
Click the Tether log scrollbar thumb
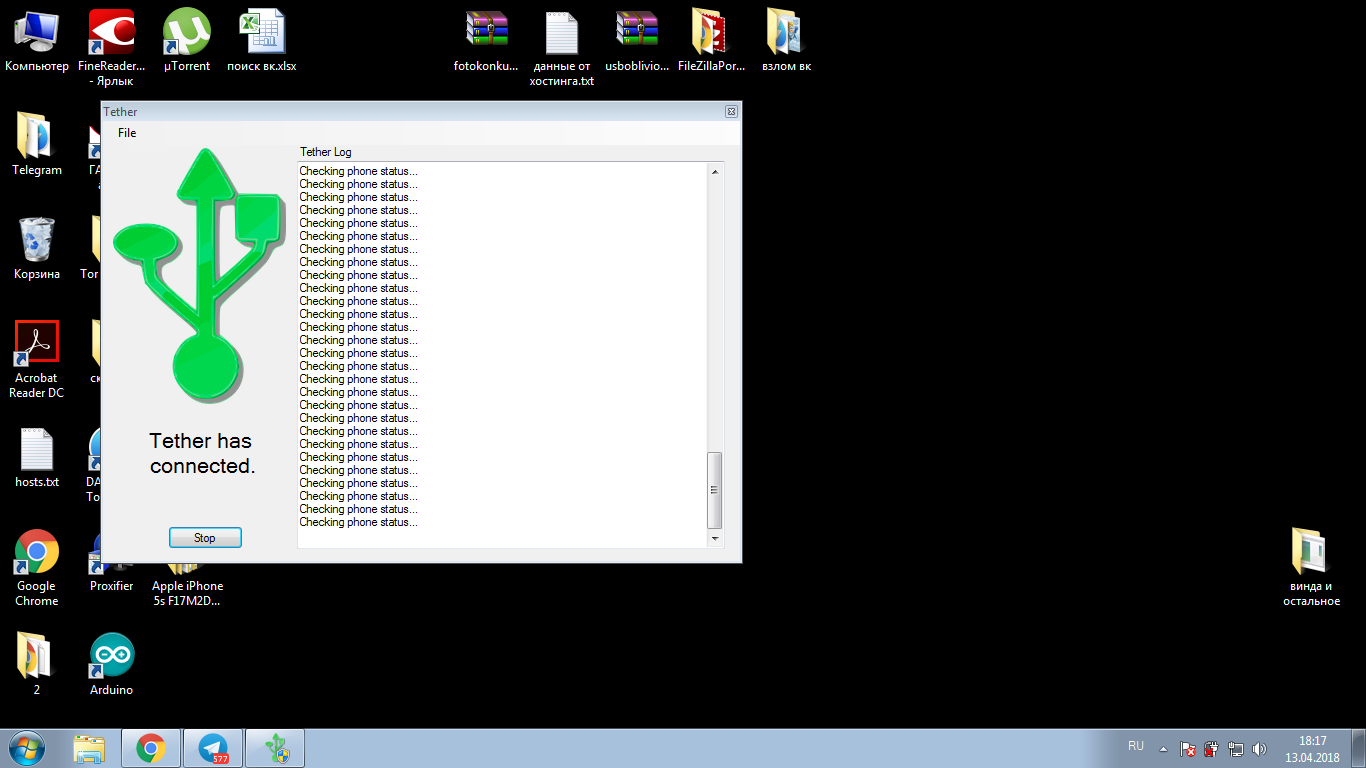[x=714, y=490]
